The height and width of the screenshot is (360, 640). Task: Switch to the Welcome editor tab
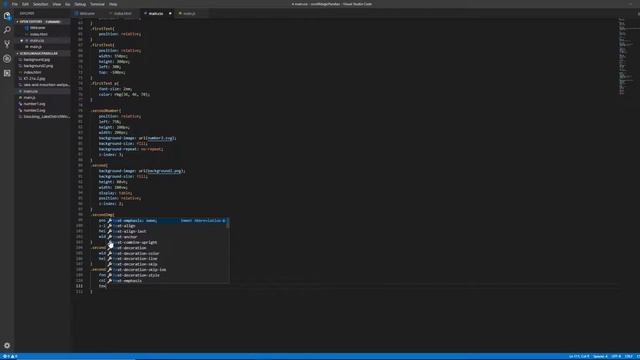(x=87, y=13)
